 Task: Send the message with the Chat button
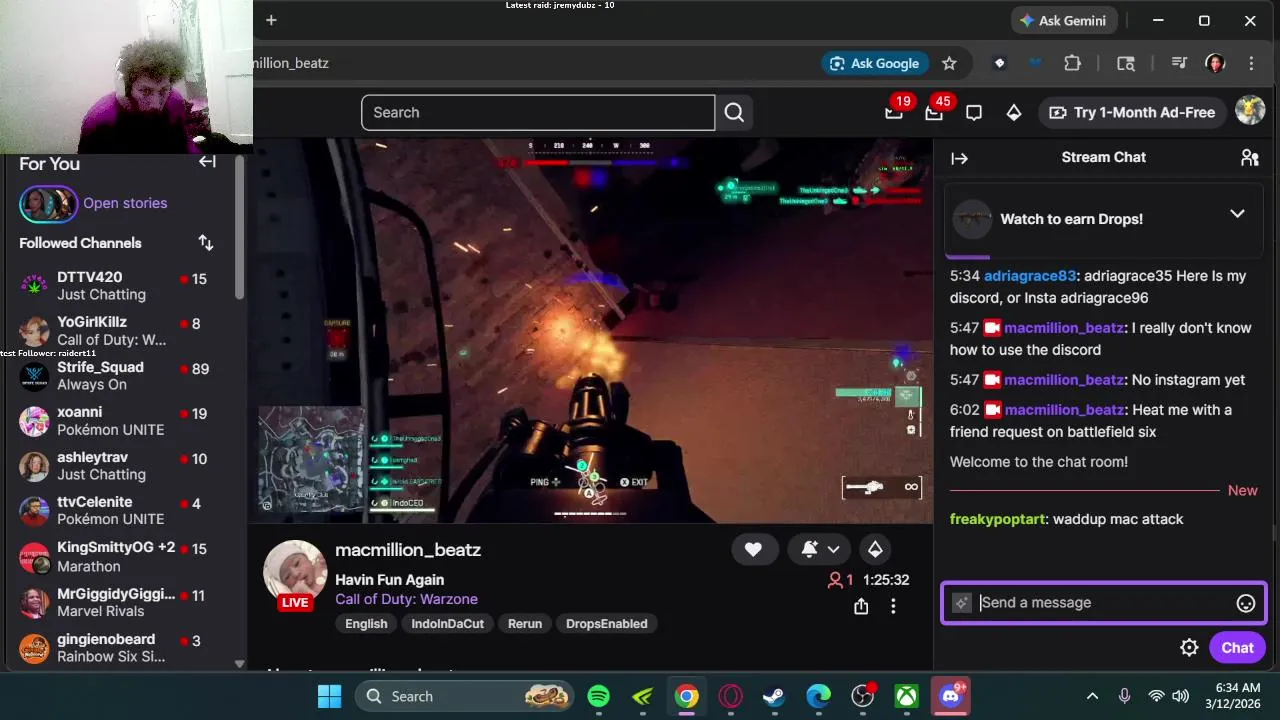tap(1237, 648)
